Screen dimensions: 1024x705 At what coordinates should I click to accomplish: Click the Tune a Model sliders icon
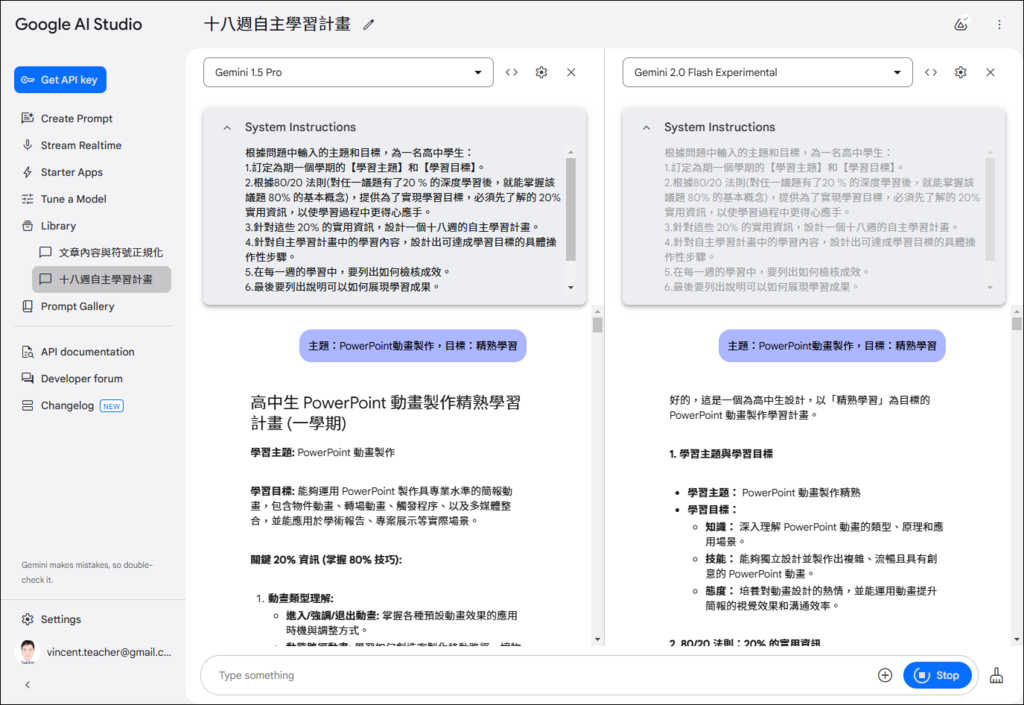27,198
